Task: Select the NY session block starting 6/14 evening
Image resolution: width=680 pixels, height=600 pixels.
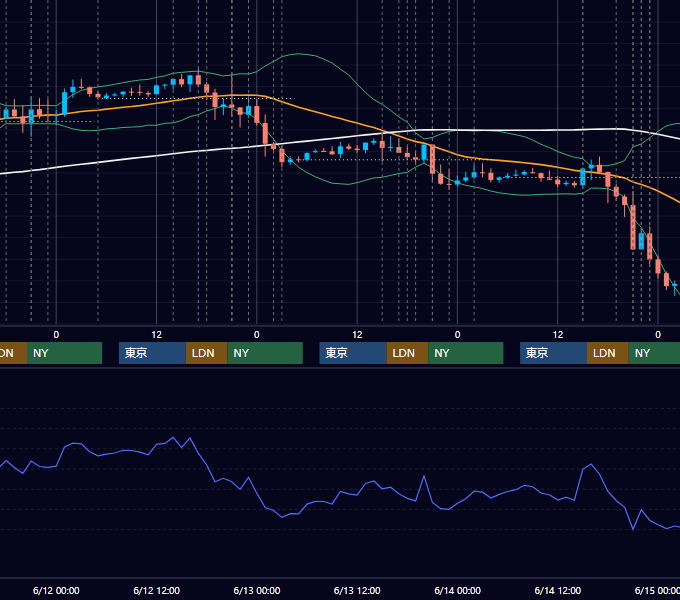Action: (x=654, y=353)
